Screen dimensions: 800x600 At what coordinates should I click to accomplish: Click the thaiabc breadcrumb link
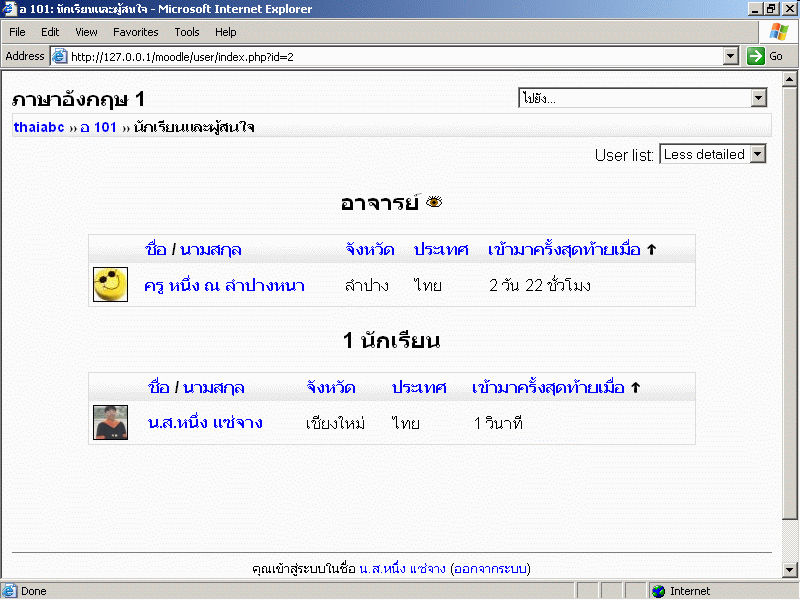click(x=39, y=127)
